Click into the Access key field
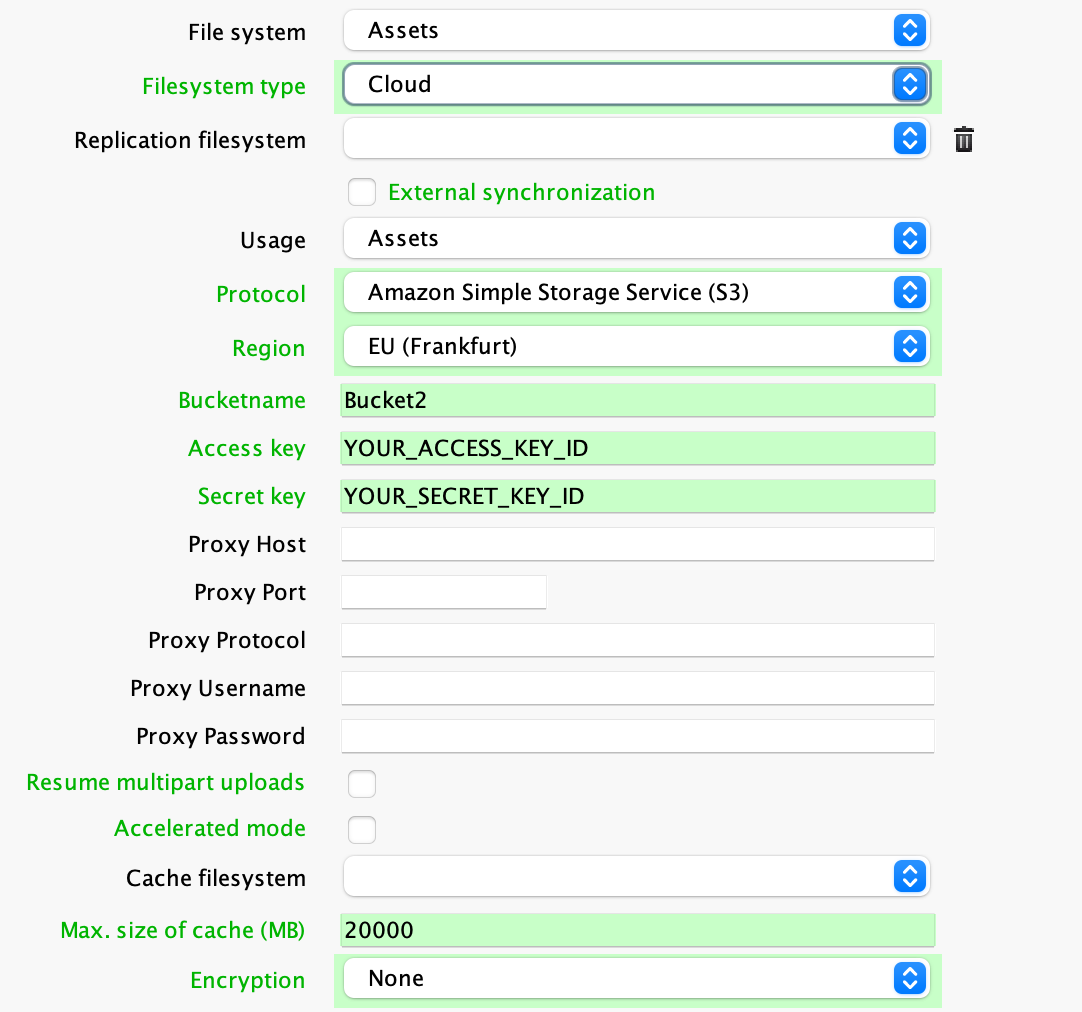 [637, 448]
